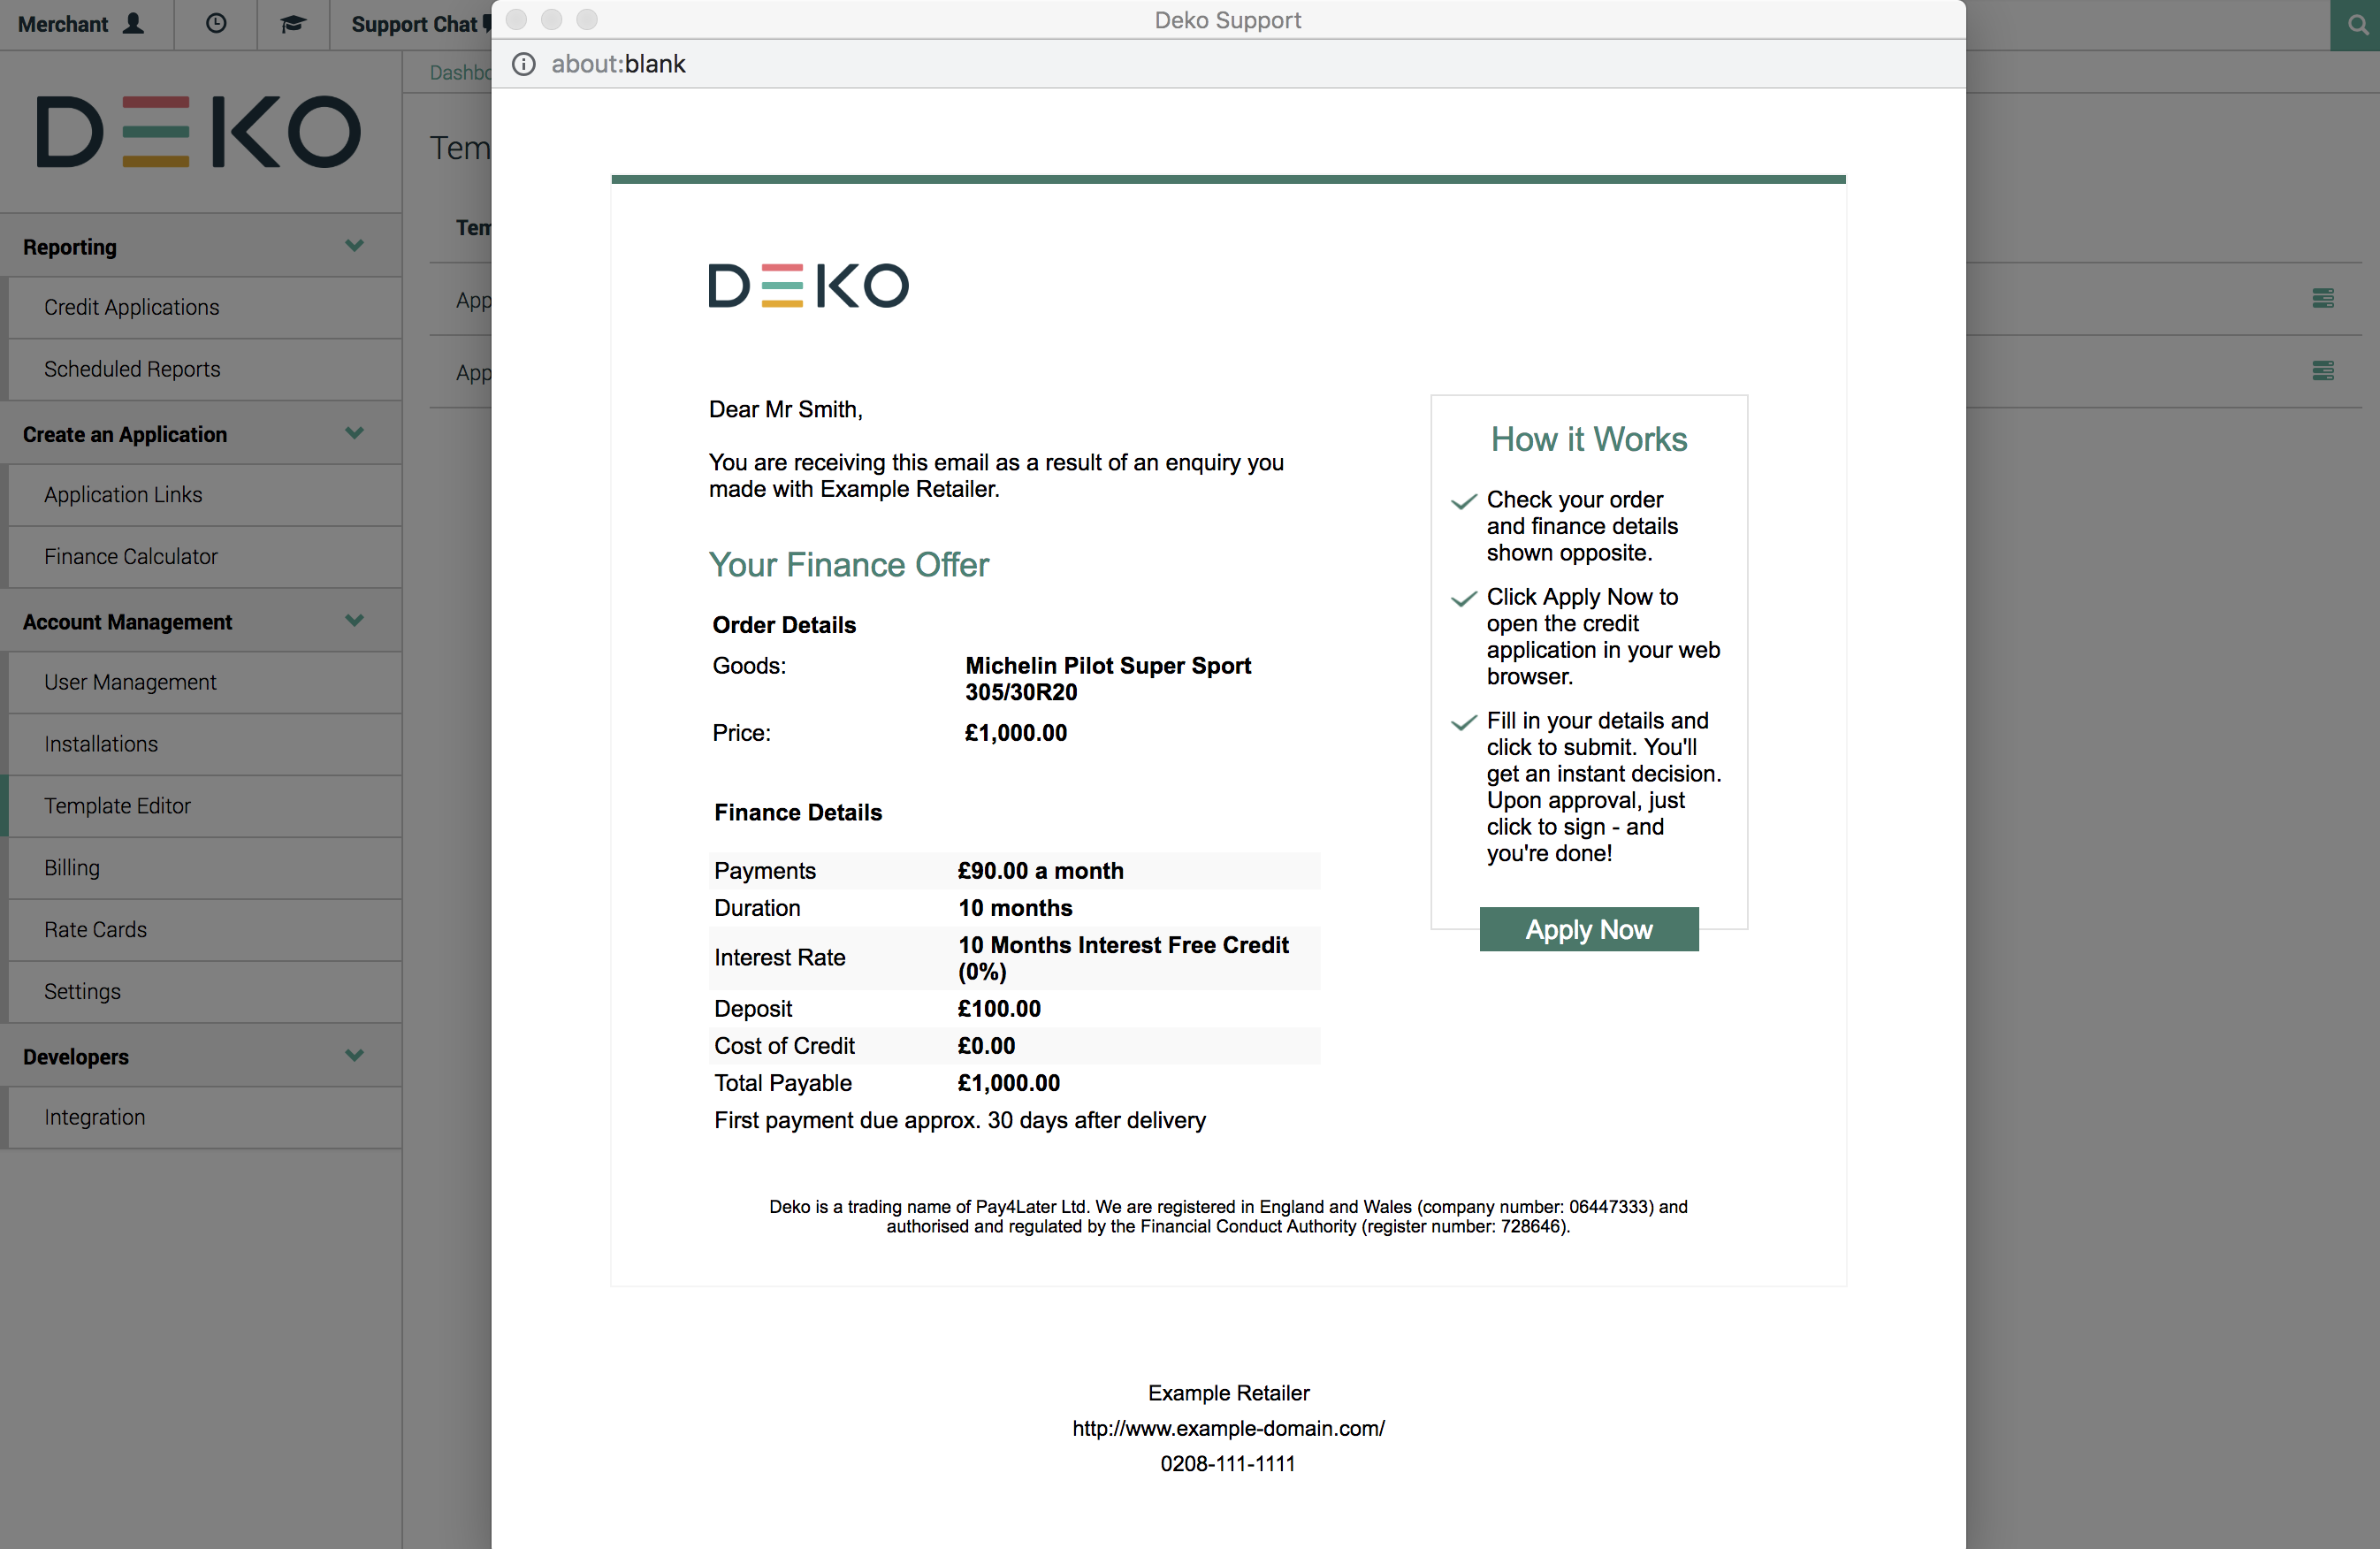The height and width of the screenshot is (1549, 2380).
Task: Click the Merchant user profile icon
Action: coord(133,24)
